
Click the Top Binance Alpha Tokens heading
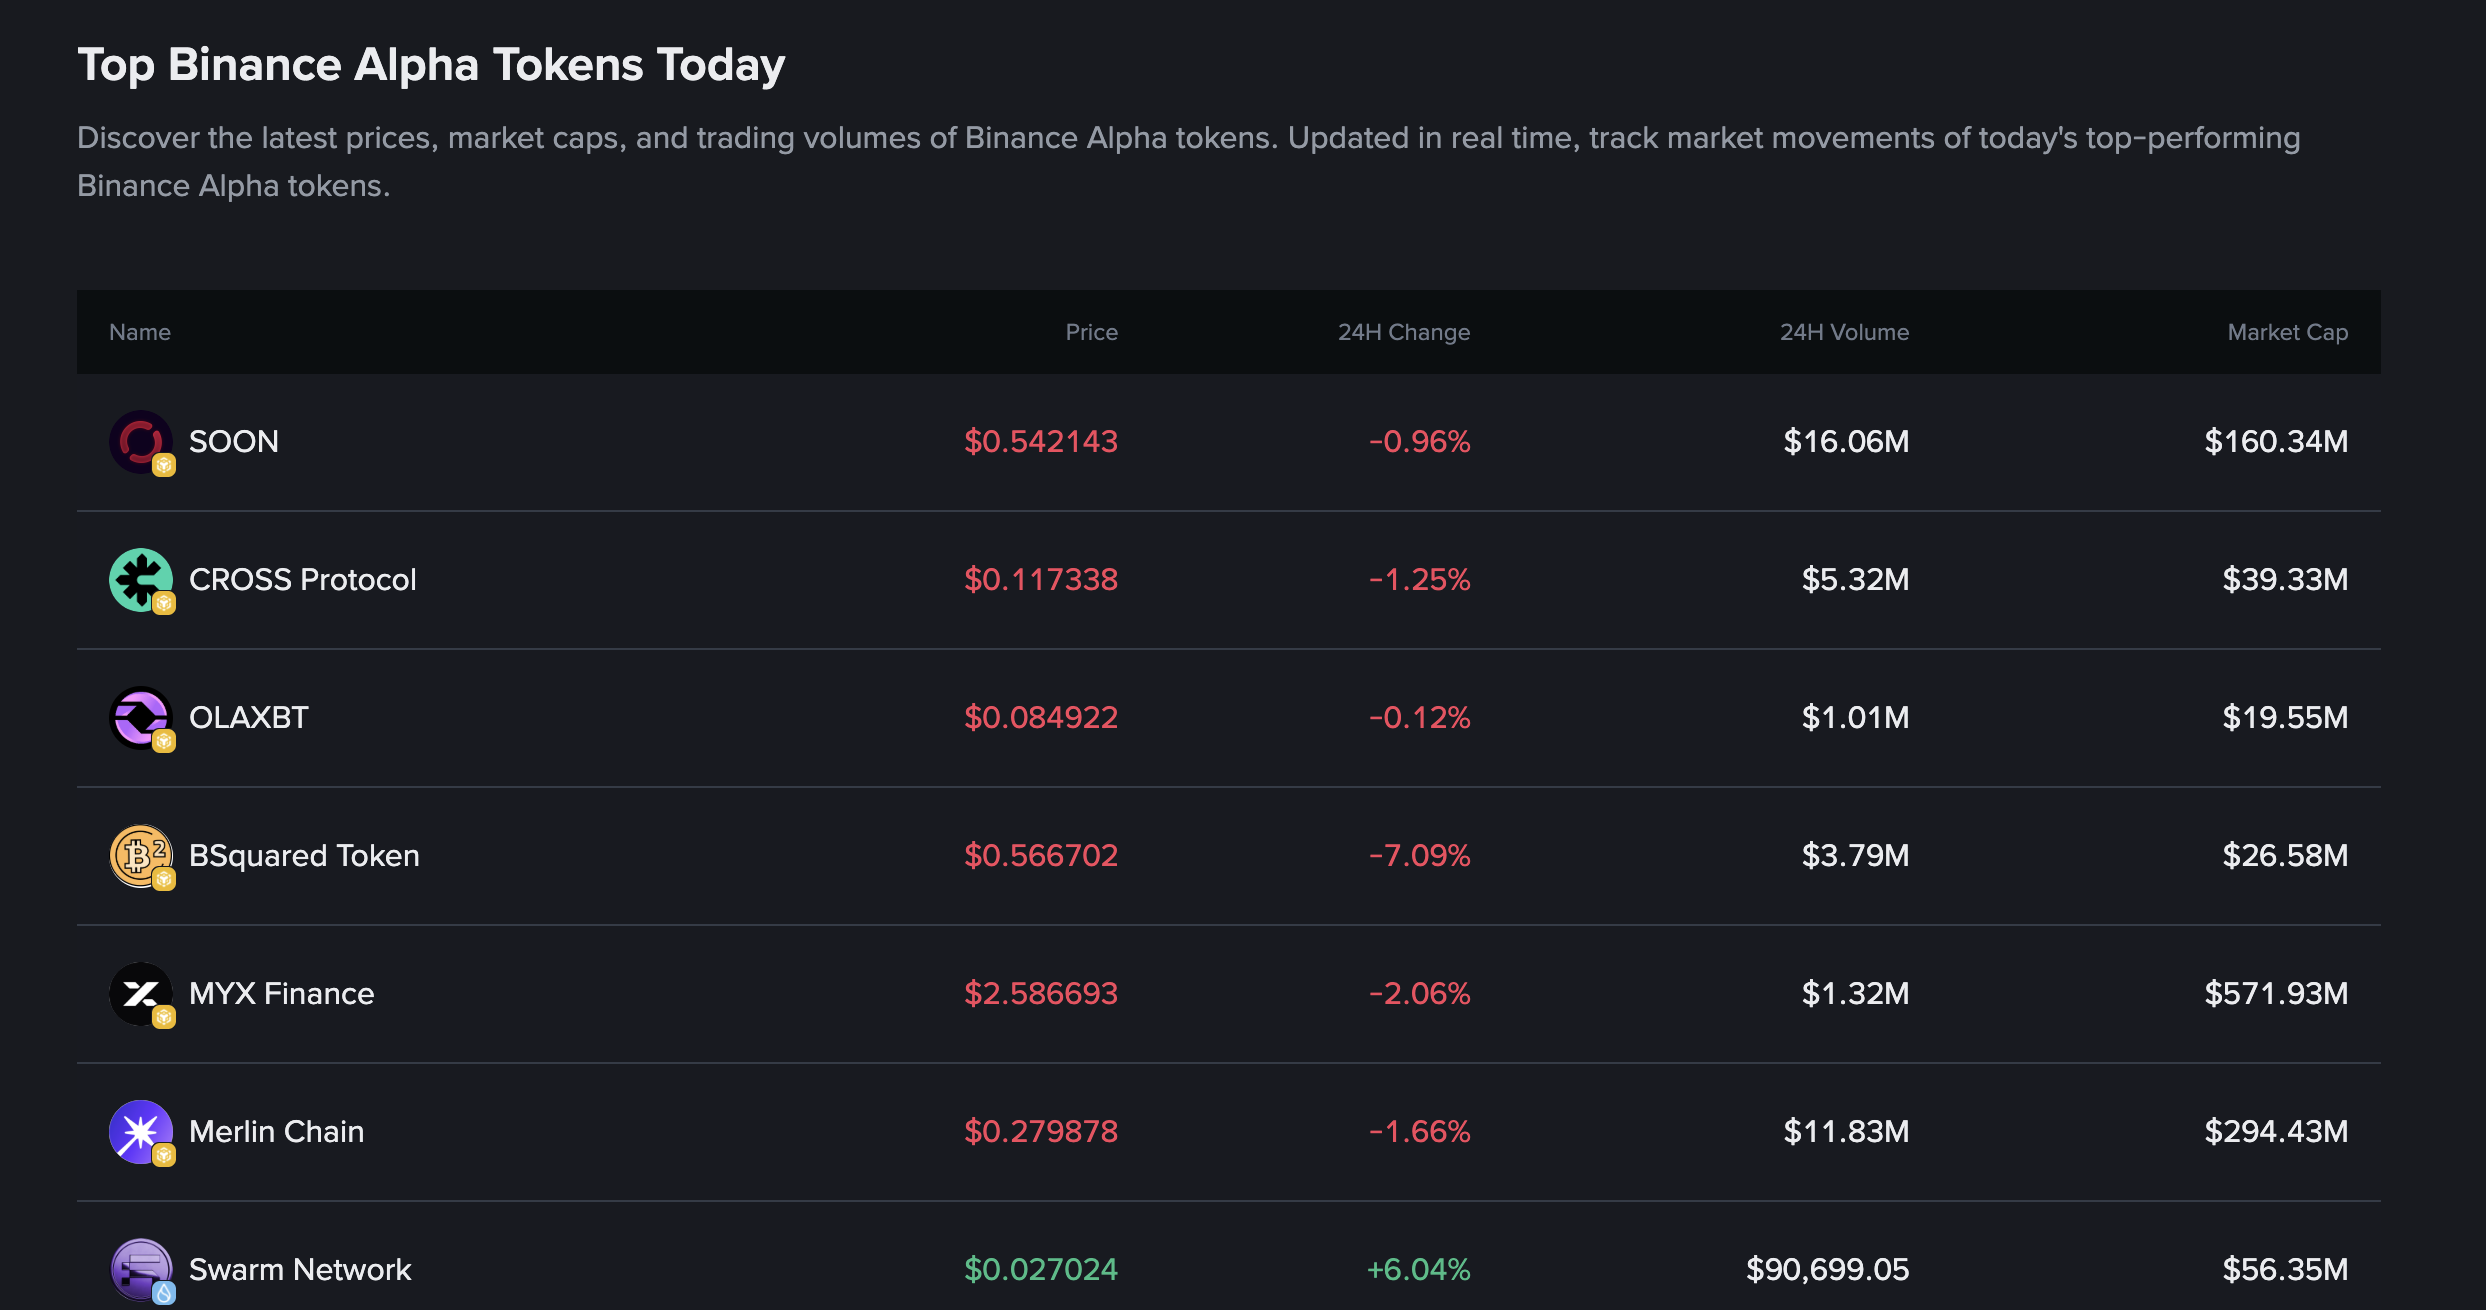(x=432, y=64)
